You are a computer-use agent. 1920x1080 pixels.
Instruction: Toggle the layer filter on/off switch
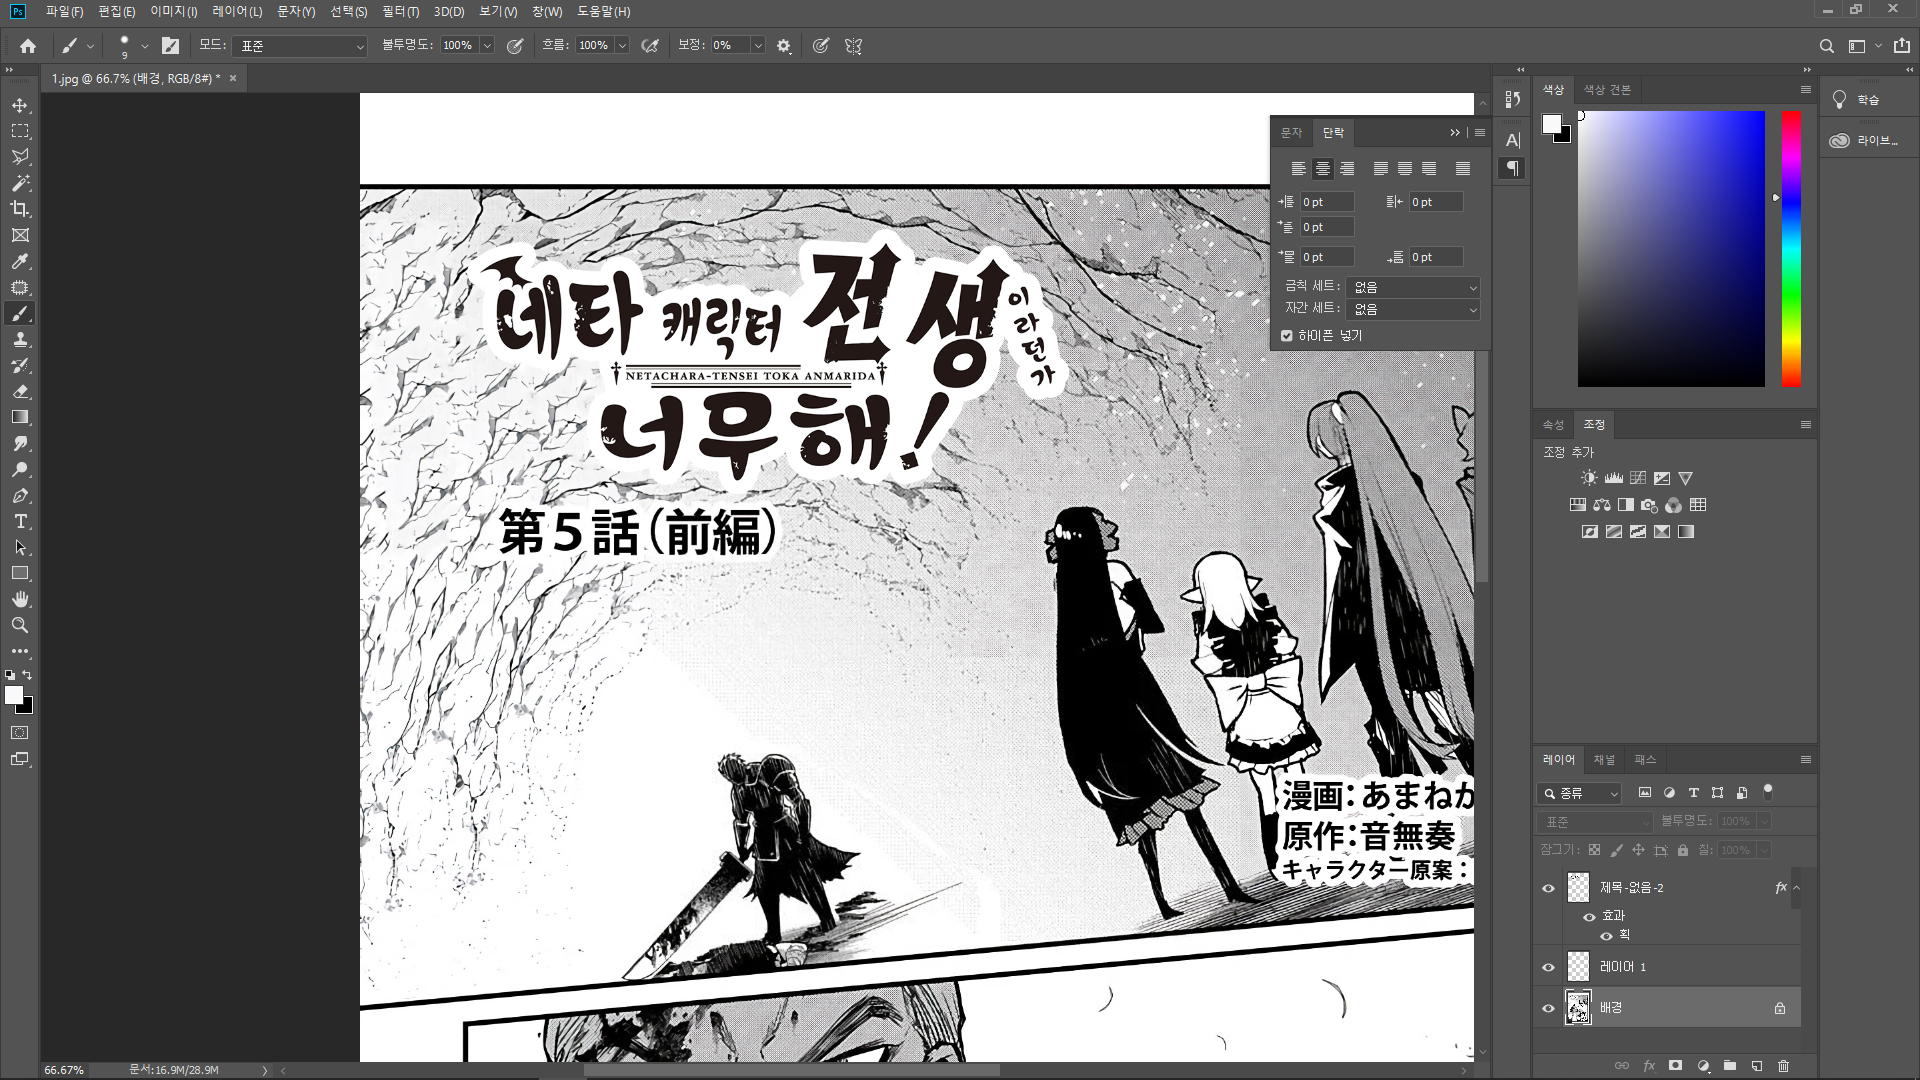tap(1768, 791)
